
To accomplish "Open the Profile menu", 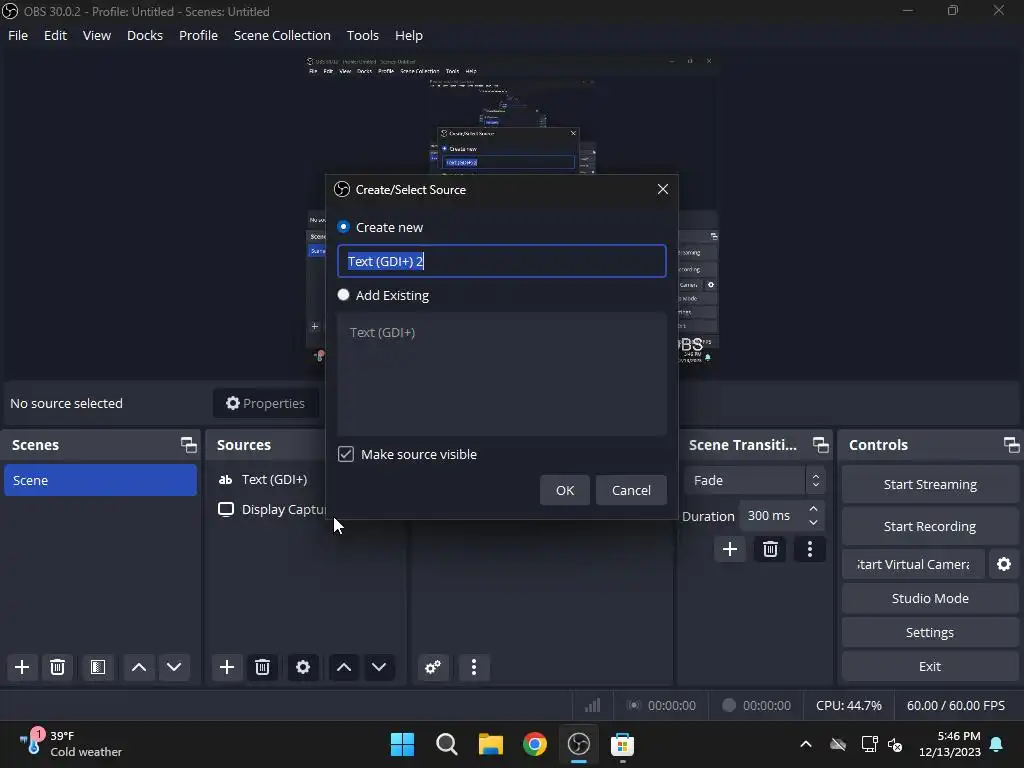I will [199, 35].
